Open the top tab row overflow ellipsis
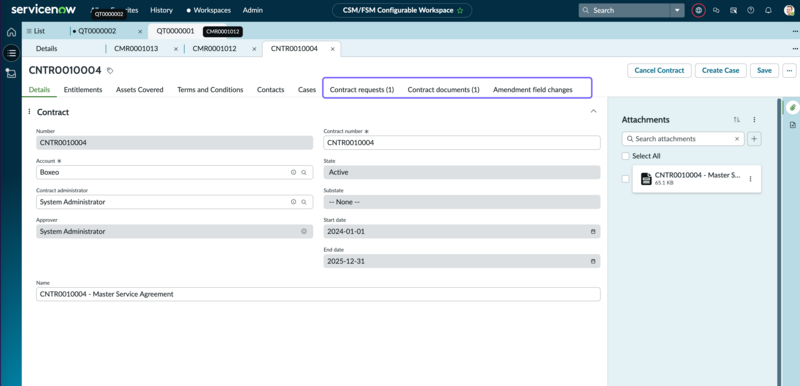Viewport: 800px width, 386px height. tap(795, 32)
